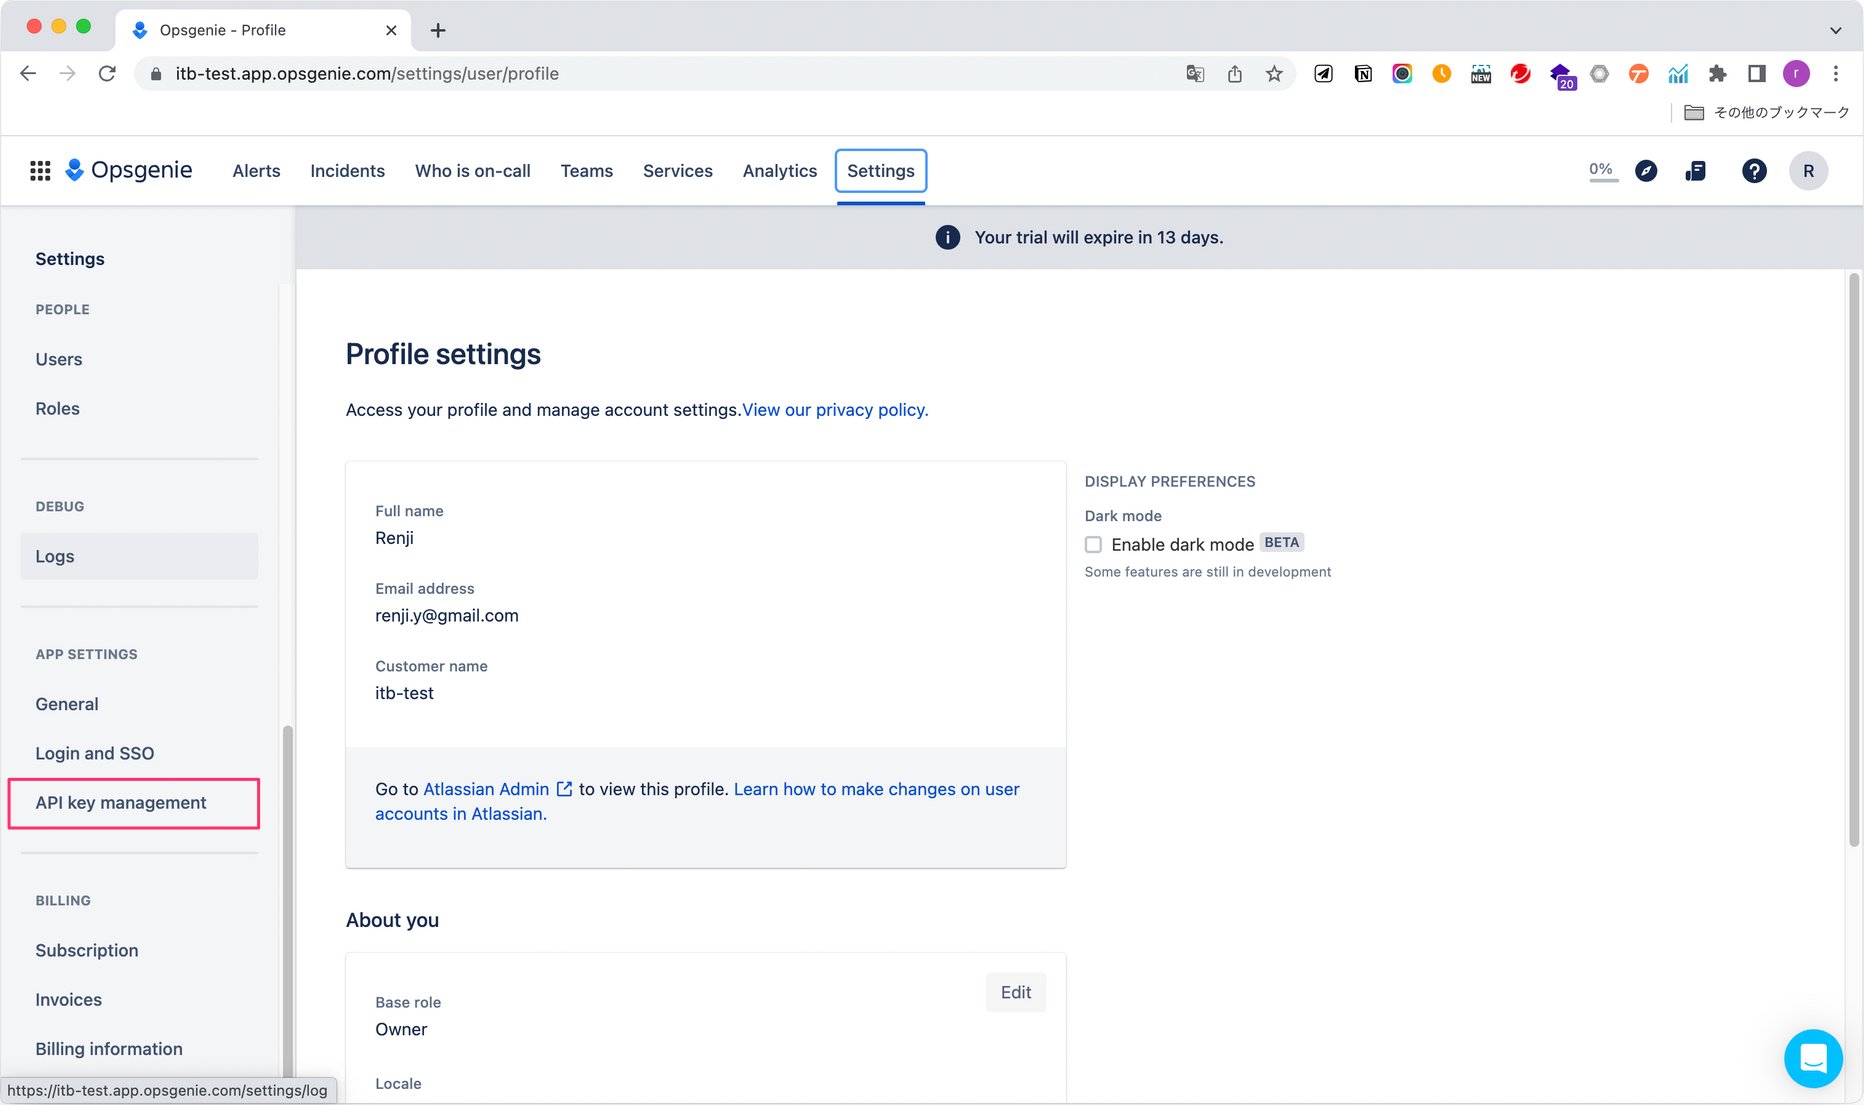Open the compass quick-start icon
Image resolution: width=1864 pixels, height=1105 pixels.
pos(1646,171)
